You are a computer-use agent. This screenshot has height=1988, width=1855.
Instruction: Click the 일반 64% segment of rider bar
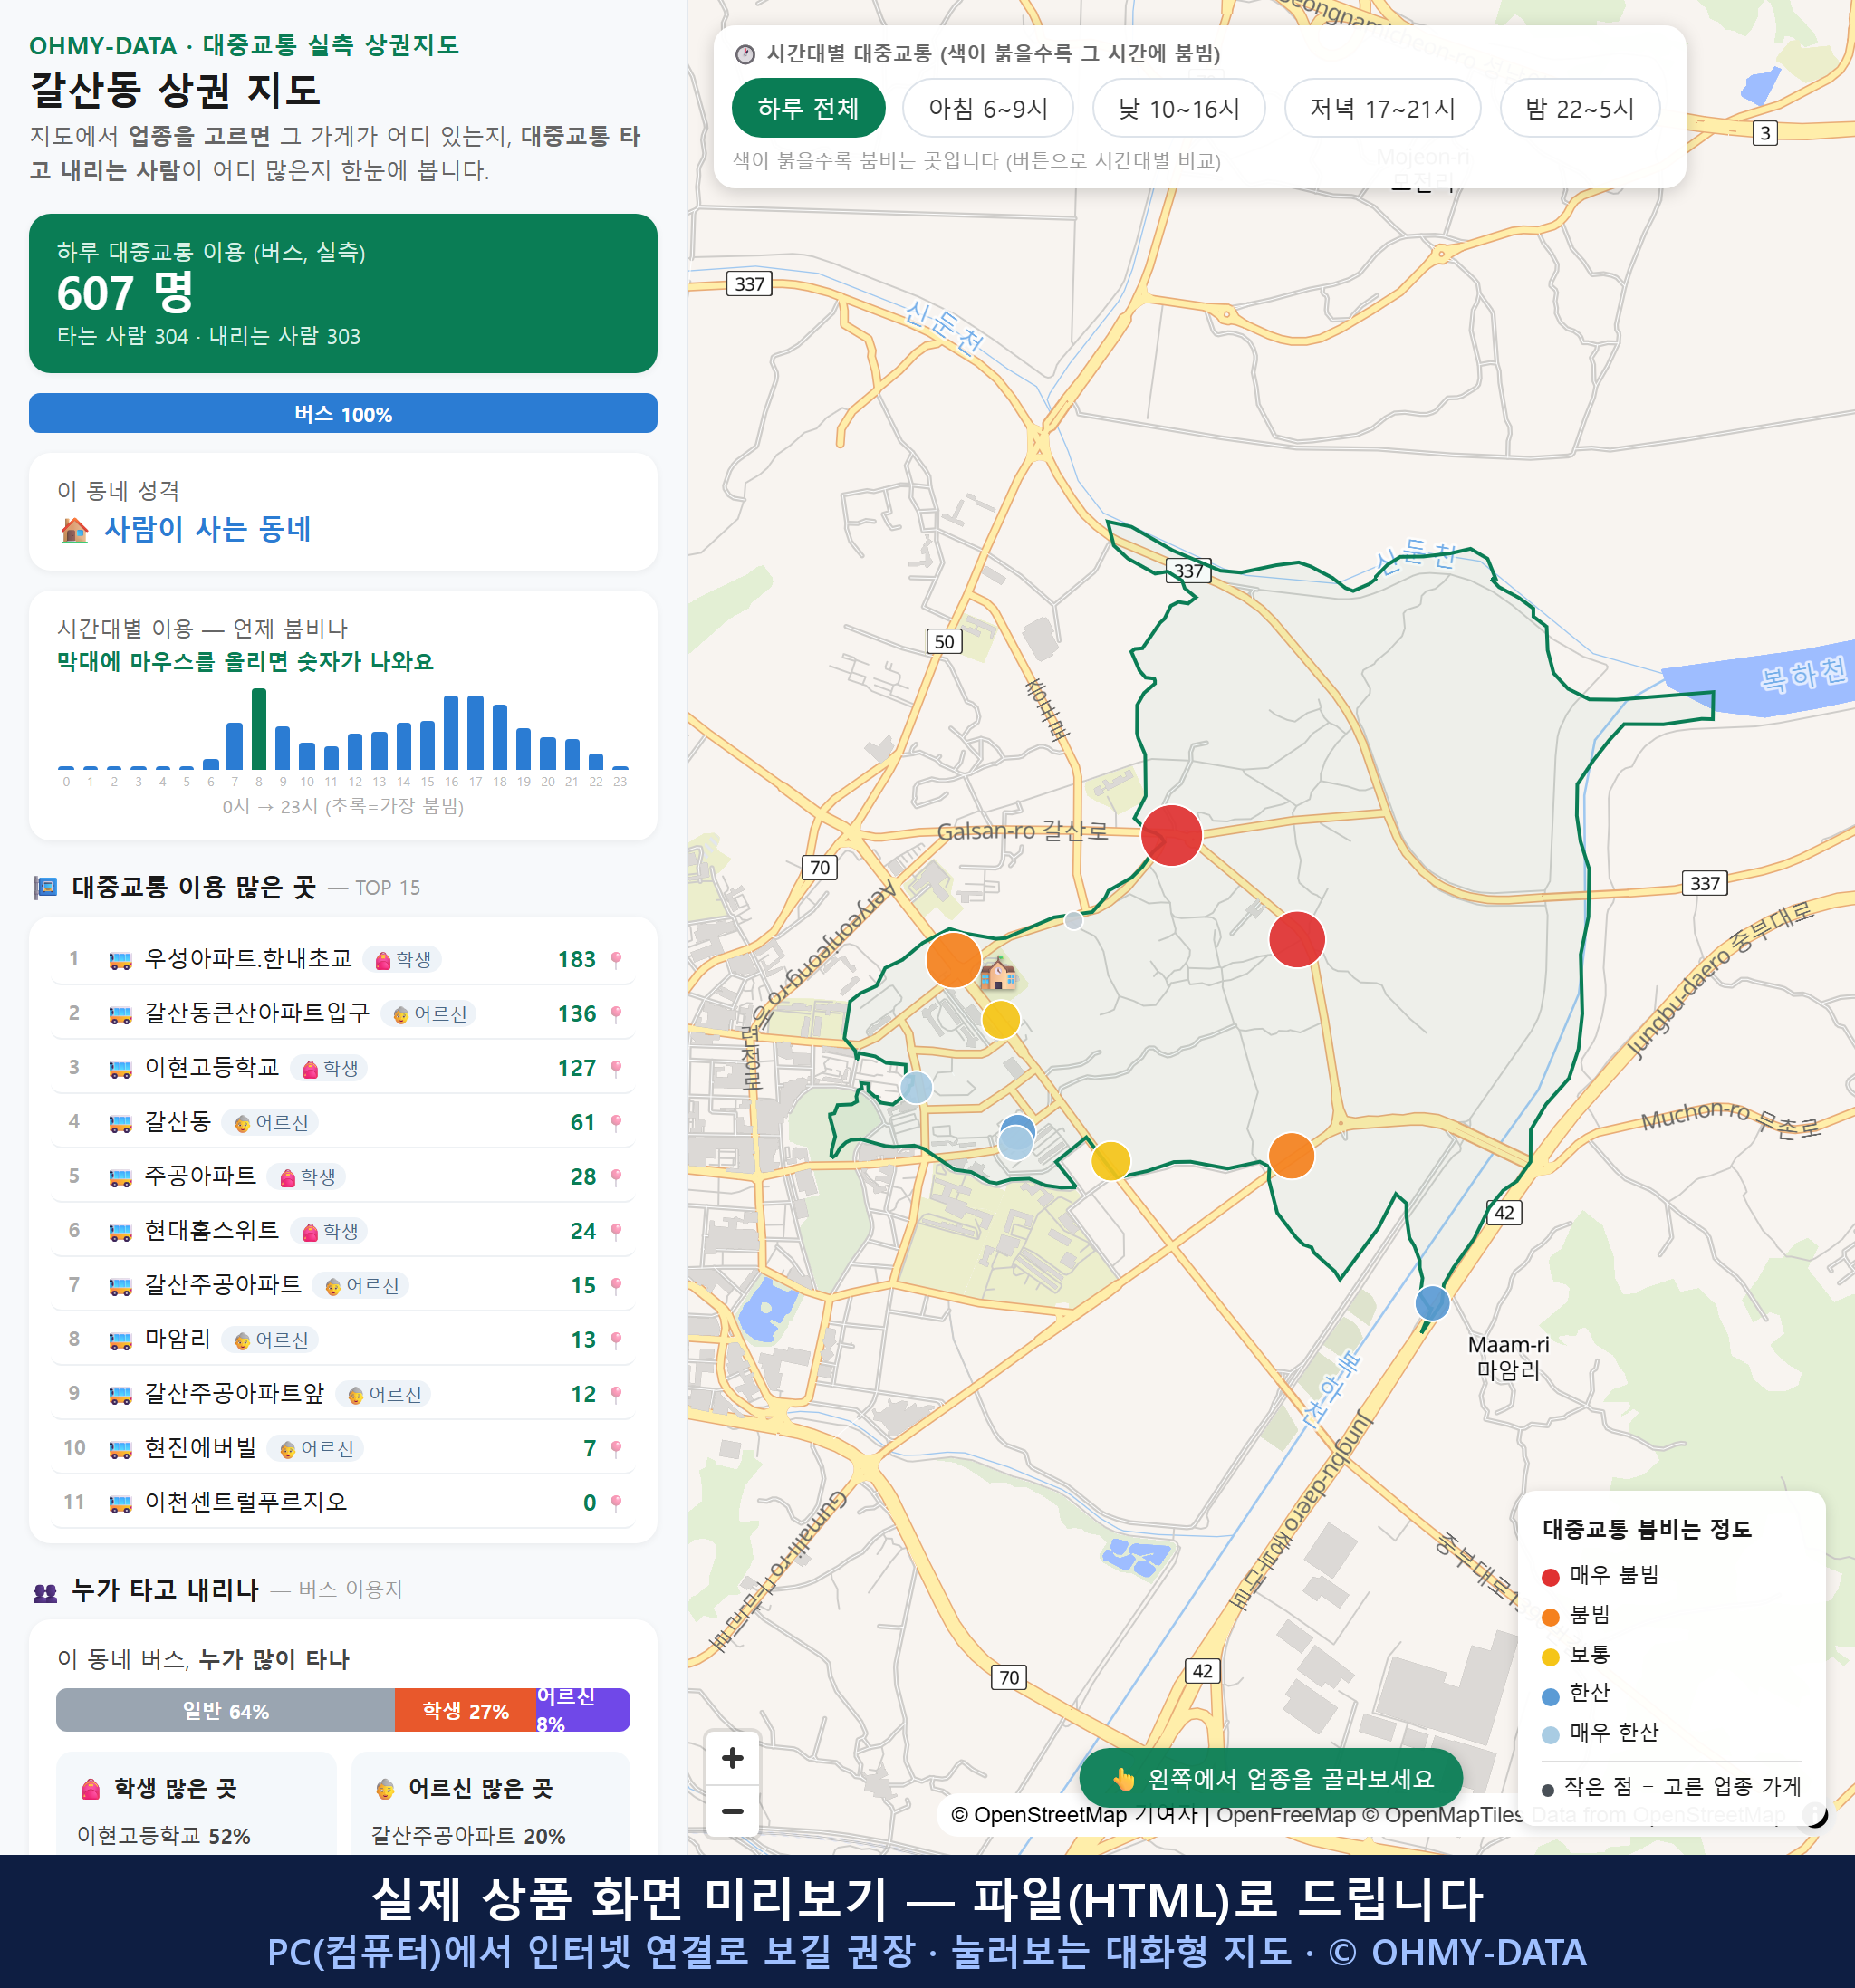[225, 1710]
